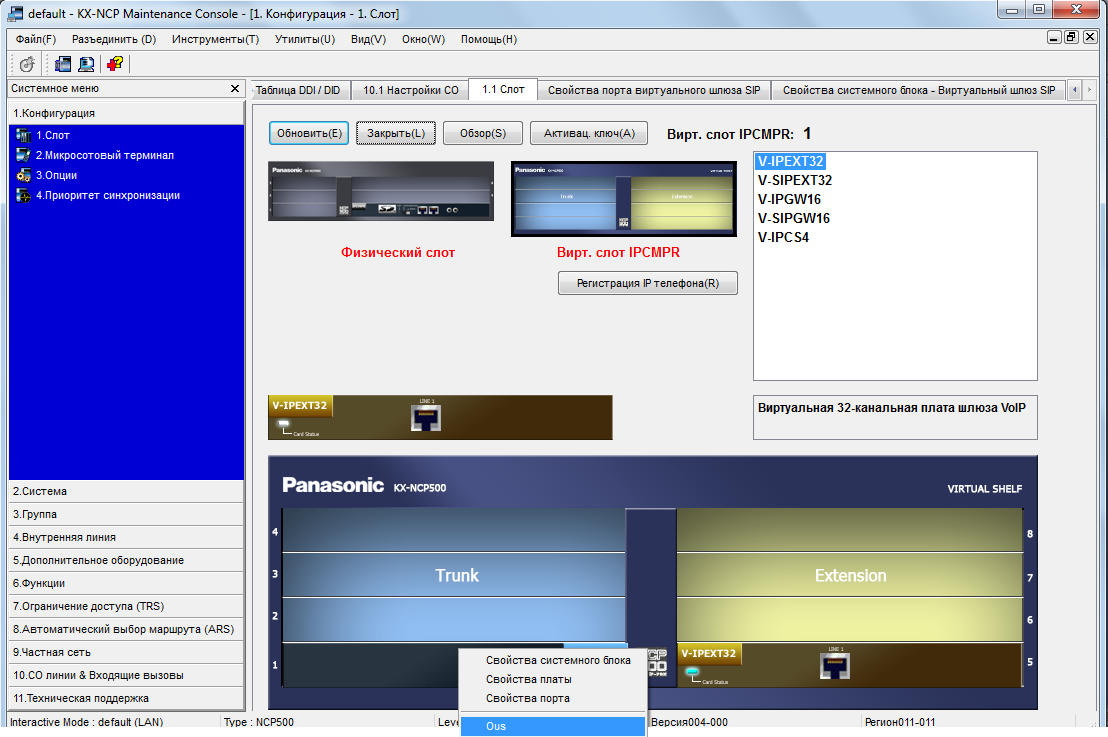Select V-SIPGW16 in the card list
The height and width of the screenshot is (737, 1108).
click(x=793, y=218)
